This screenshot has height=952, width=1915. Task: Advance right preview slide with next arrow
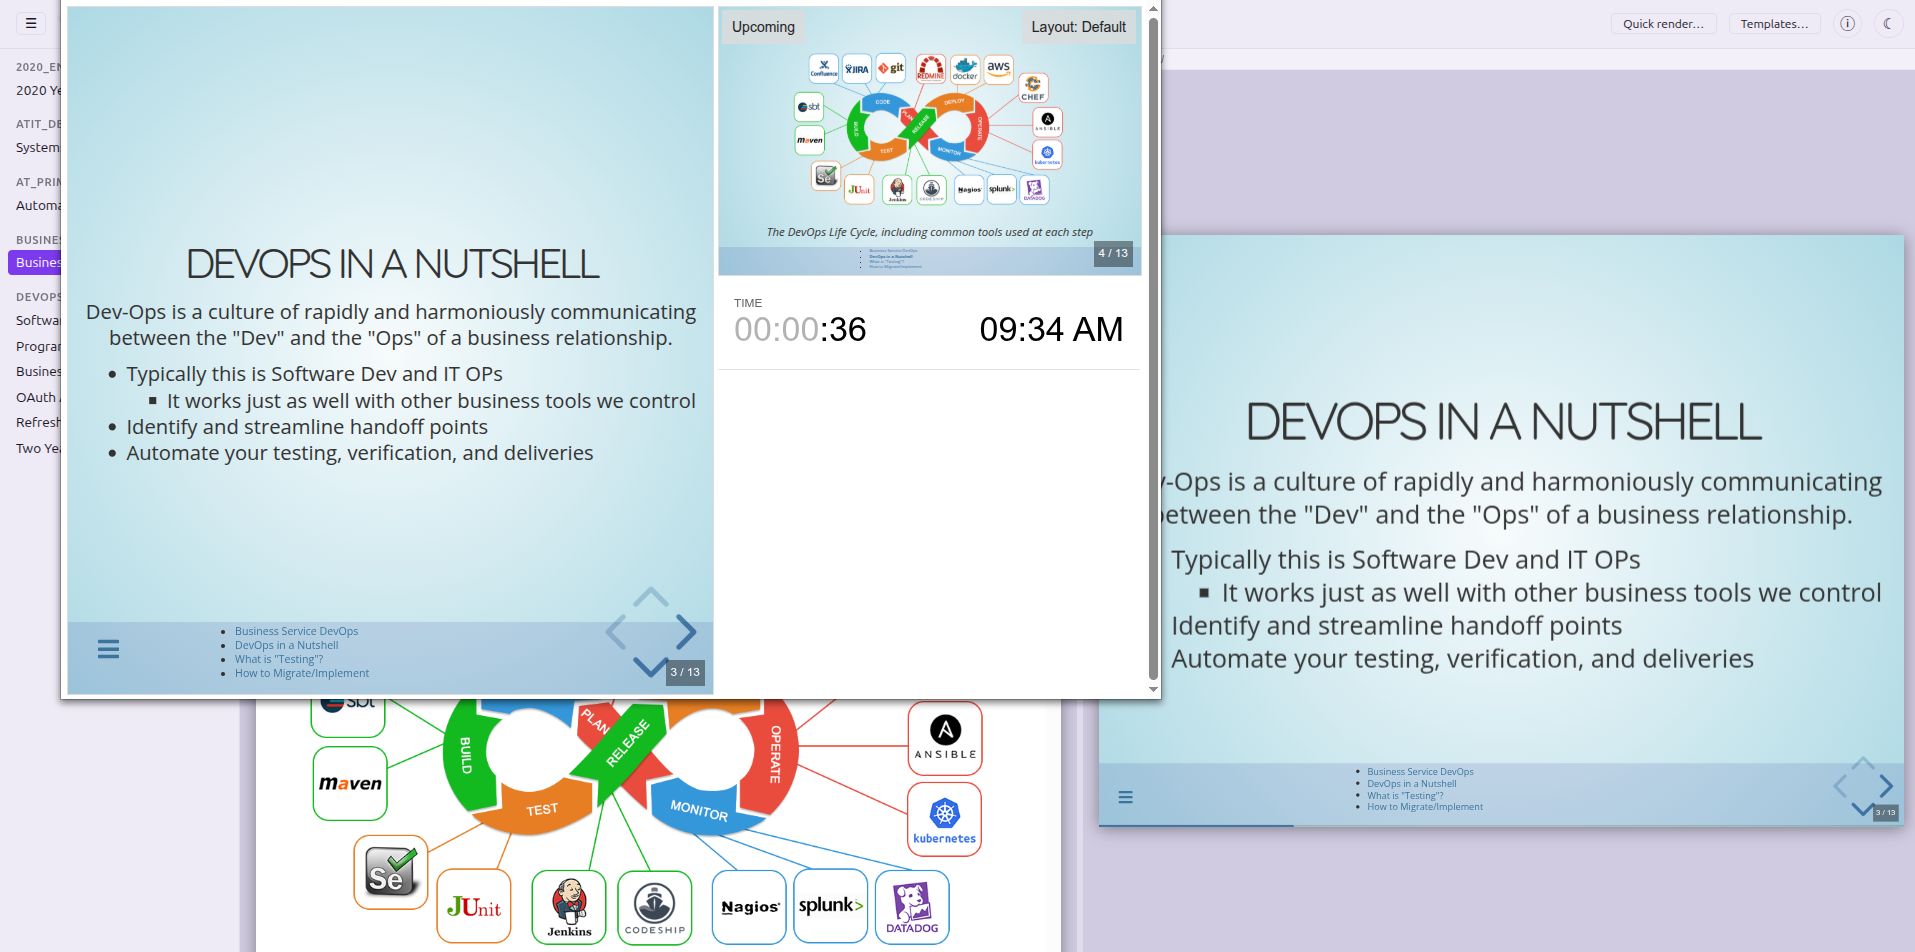coord(1886,786)
